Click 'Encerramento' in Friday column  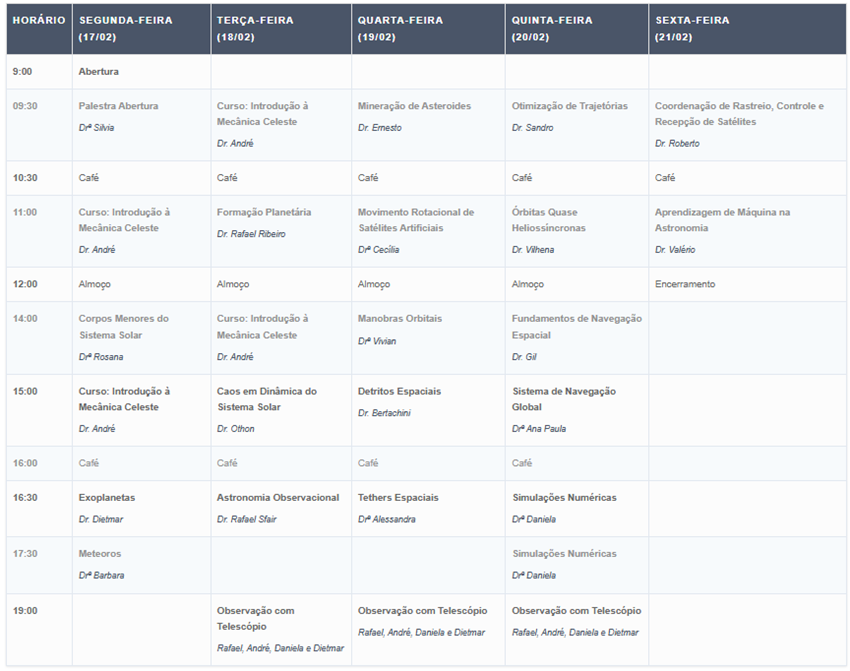coord(685,284)
